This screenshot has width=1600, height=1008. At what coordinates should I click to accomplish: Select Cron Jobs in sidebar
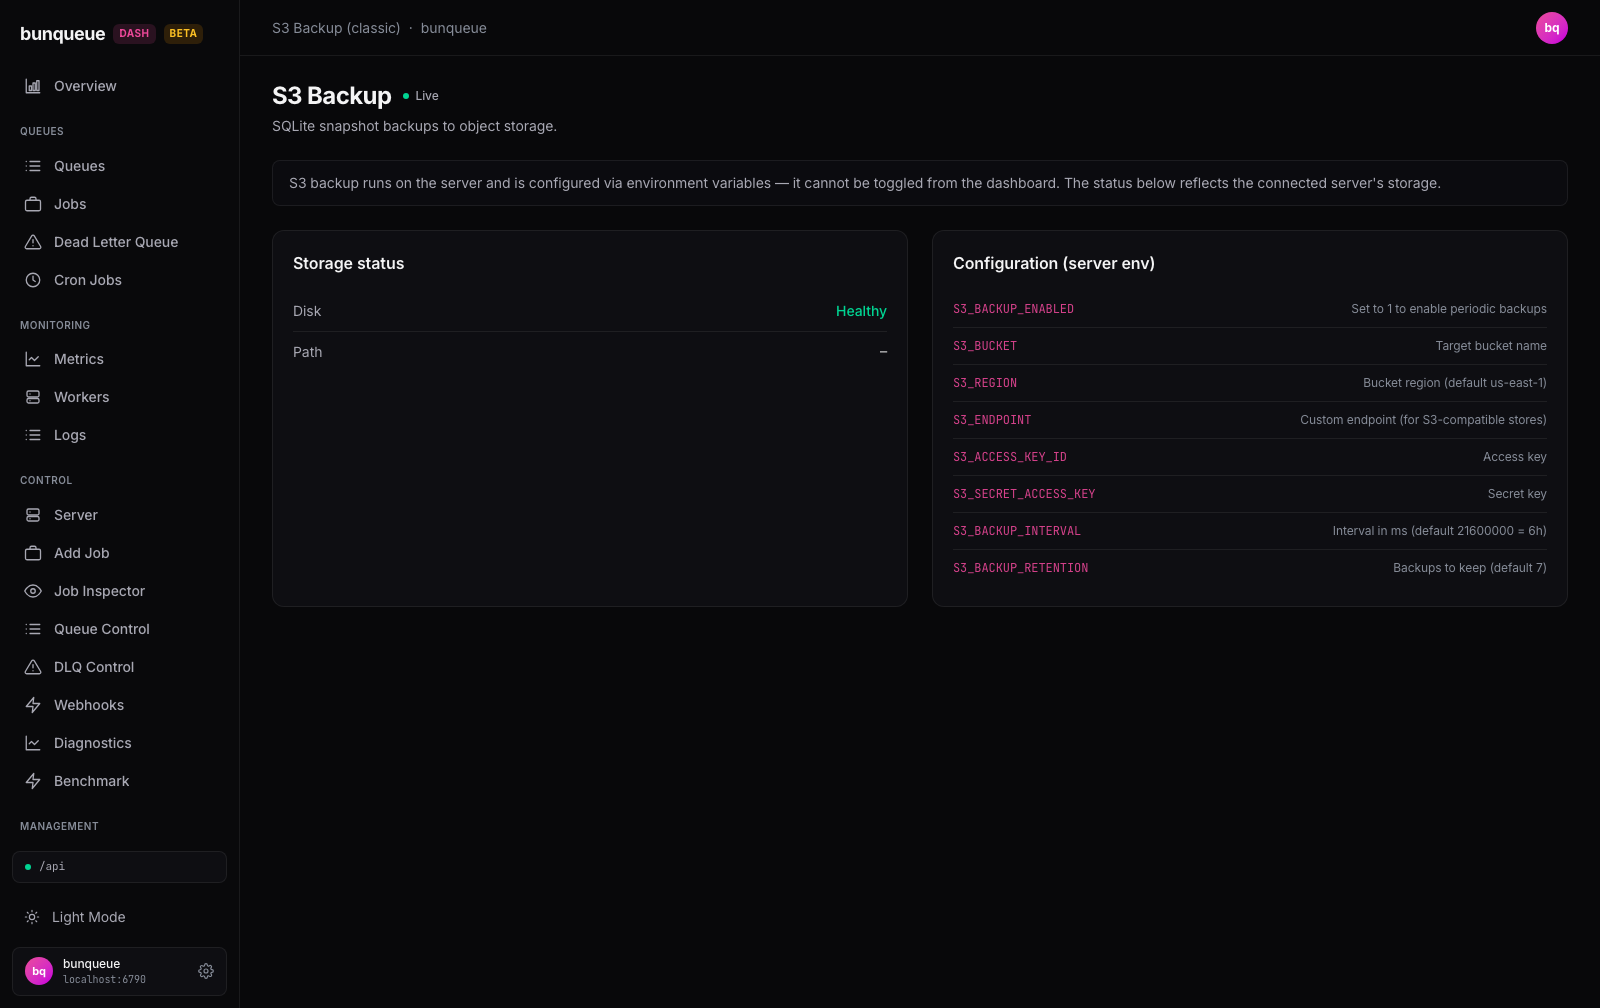119,280
